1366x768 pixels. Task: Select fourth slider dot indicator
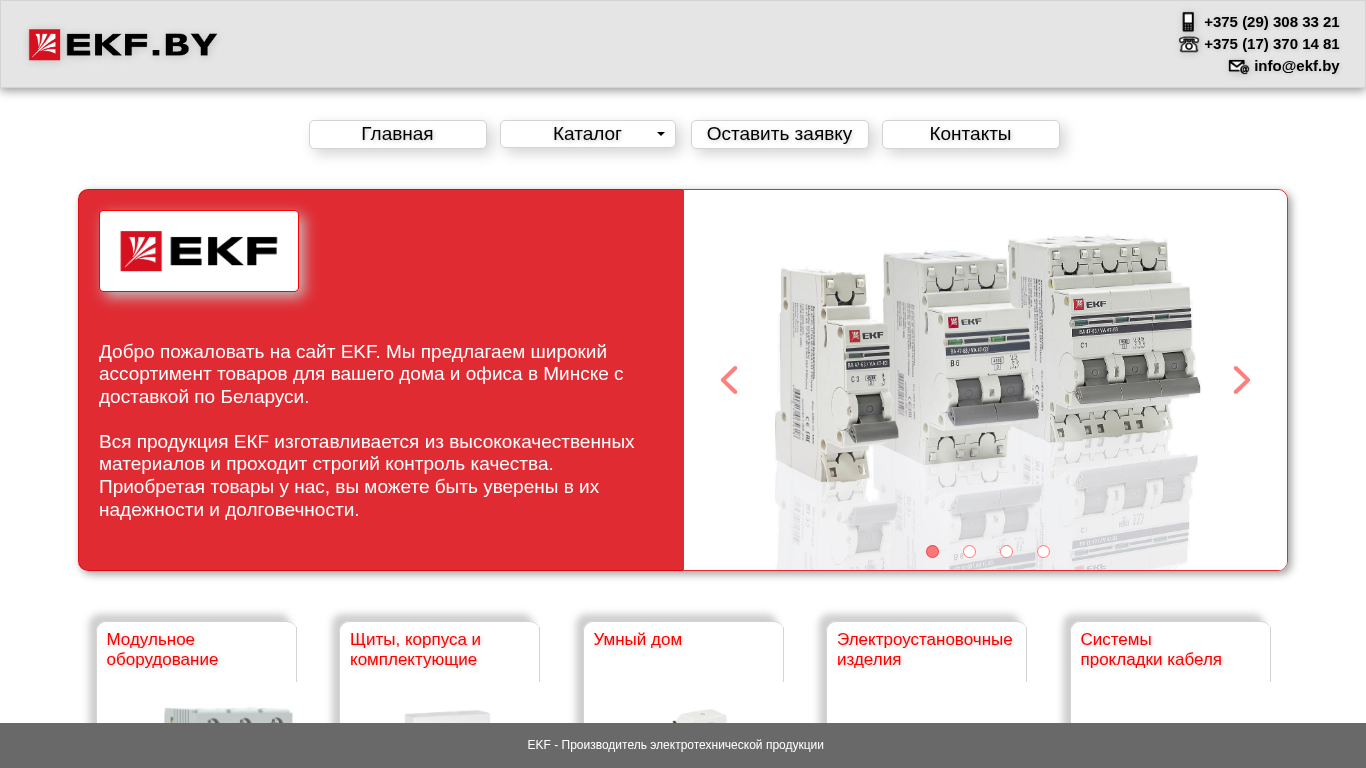[1043, 552]
